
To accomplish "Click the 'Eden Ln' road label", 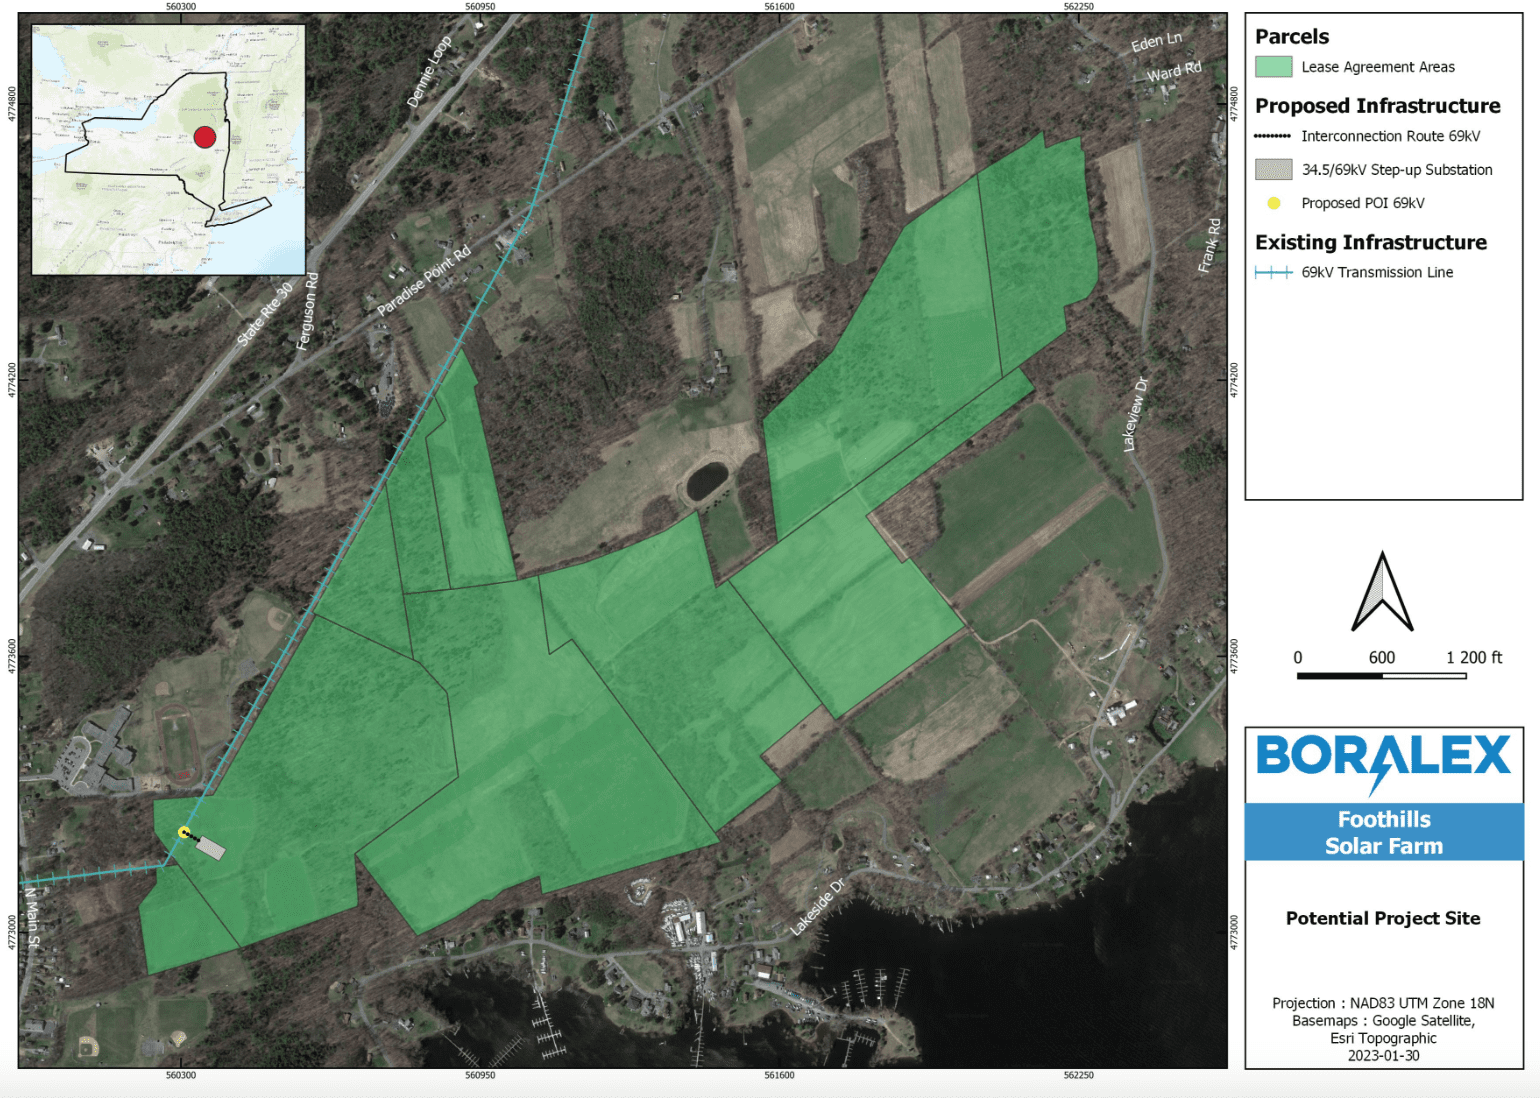I will (1156, 41).
